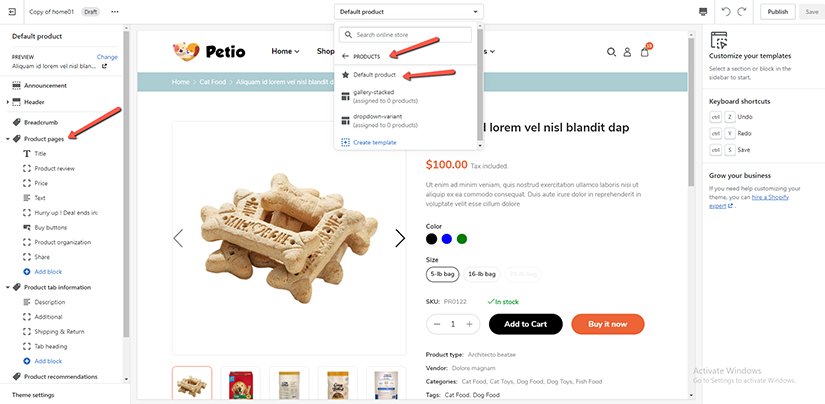Type in the Search online store field
This screenshot has width=825, height=404.
click(x=408, y=35)
